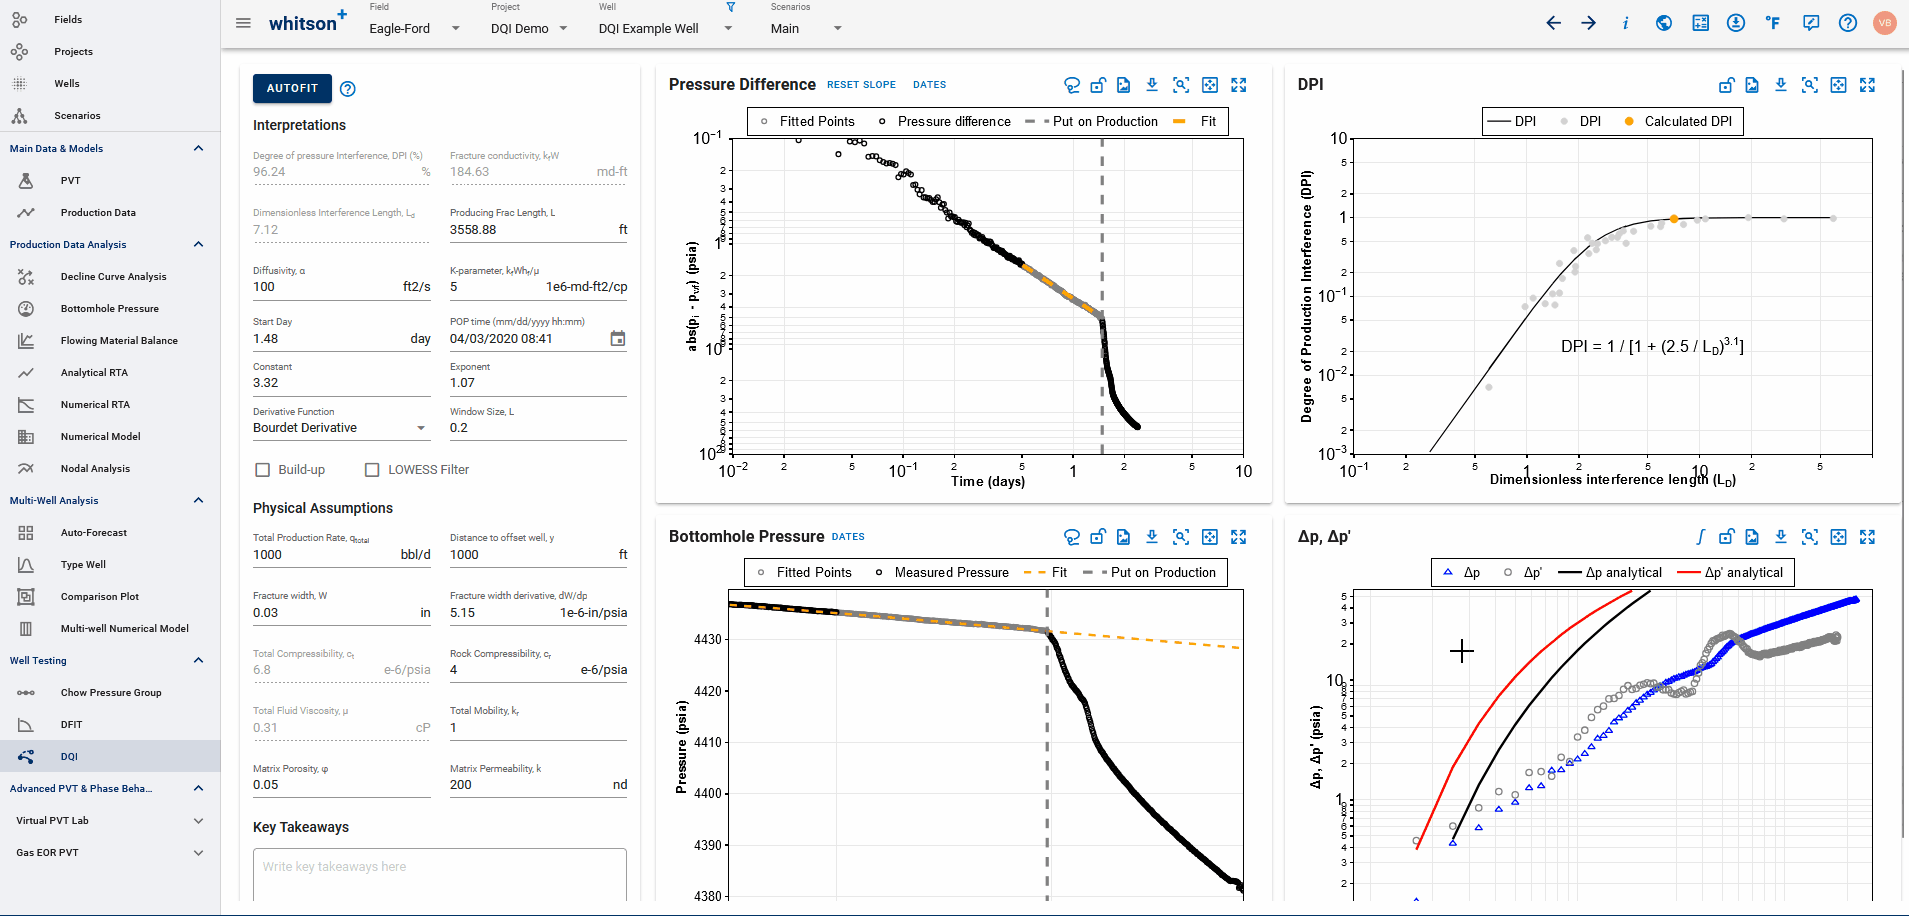The width and height of the screenshot is (1909, 916).
Task: Open the unit calculator icon in top bar
Action: pos(1700,23)
